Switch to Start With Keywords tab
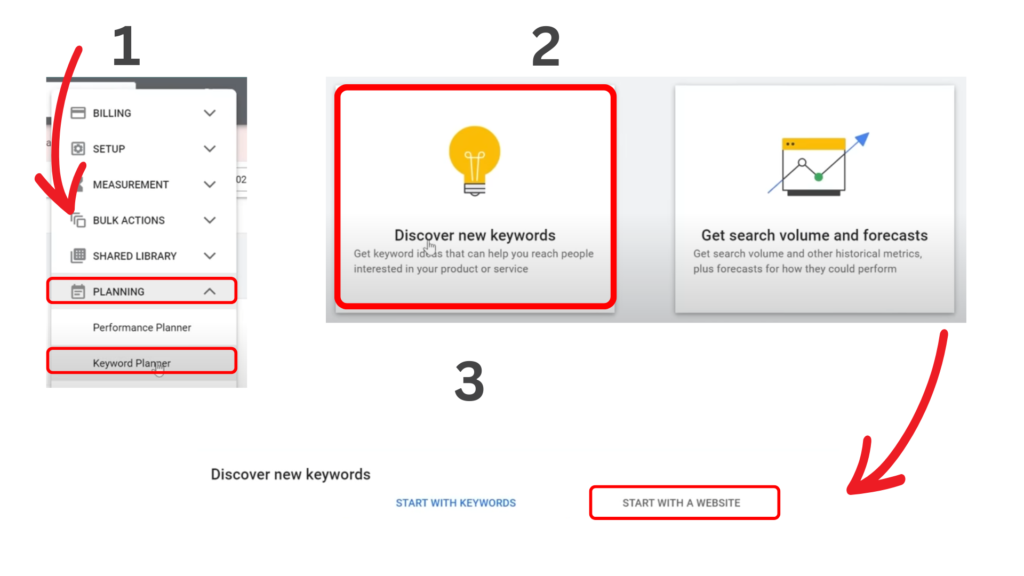Screen dimensions: 1024x576 click(x=456, y=503)
